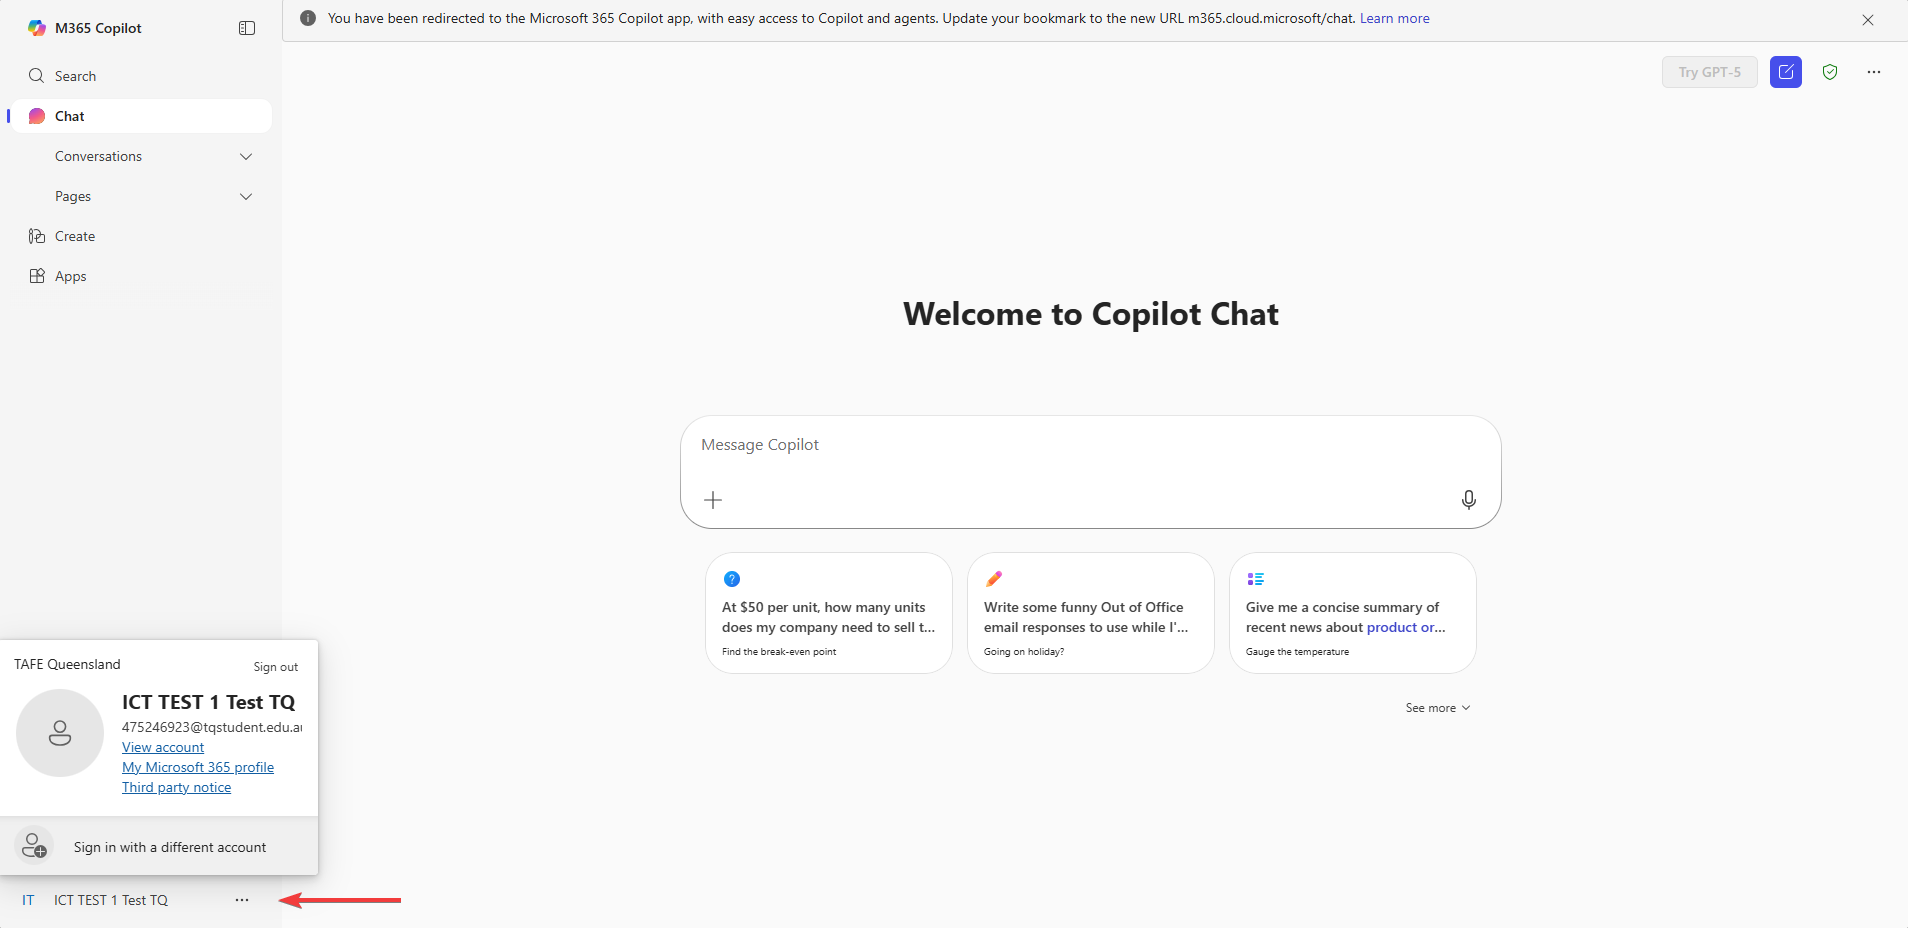Focus the Message Copilot input field
Screen dimensions: 1908x928
click(x=1090, y=445)
